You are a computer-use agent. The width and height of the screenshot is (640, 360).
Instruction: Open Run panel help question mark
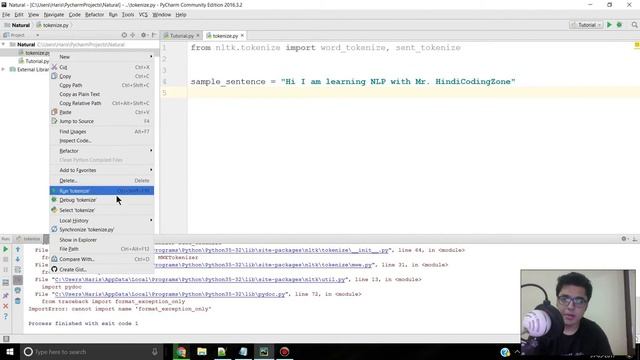pyautogui.click(x=6, y=316)
